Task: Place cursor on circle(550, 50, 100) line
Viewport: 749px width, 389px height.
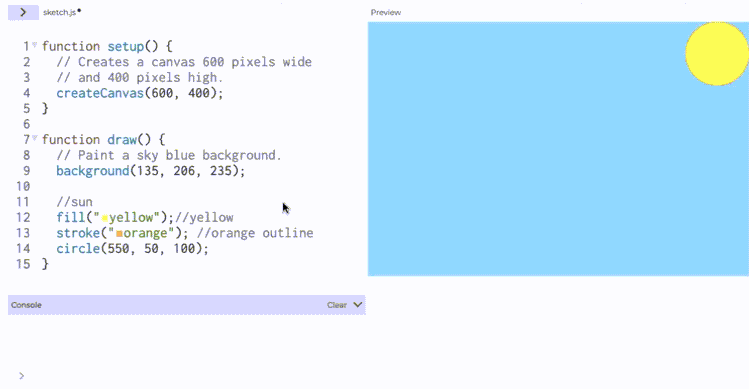Action: tap(132, 249)
